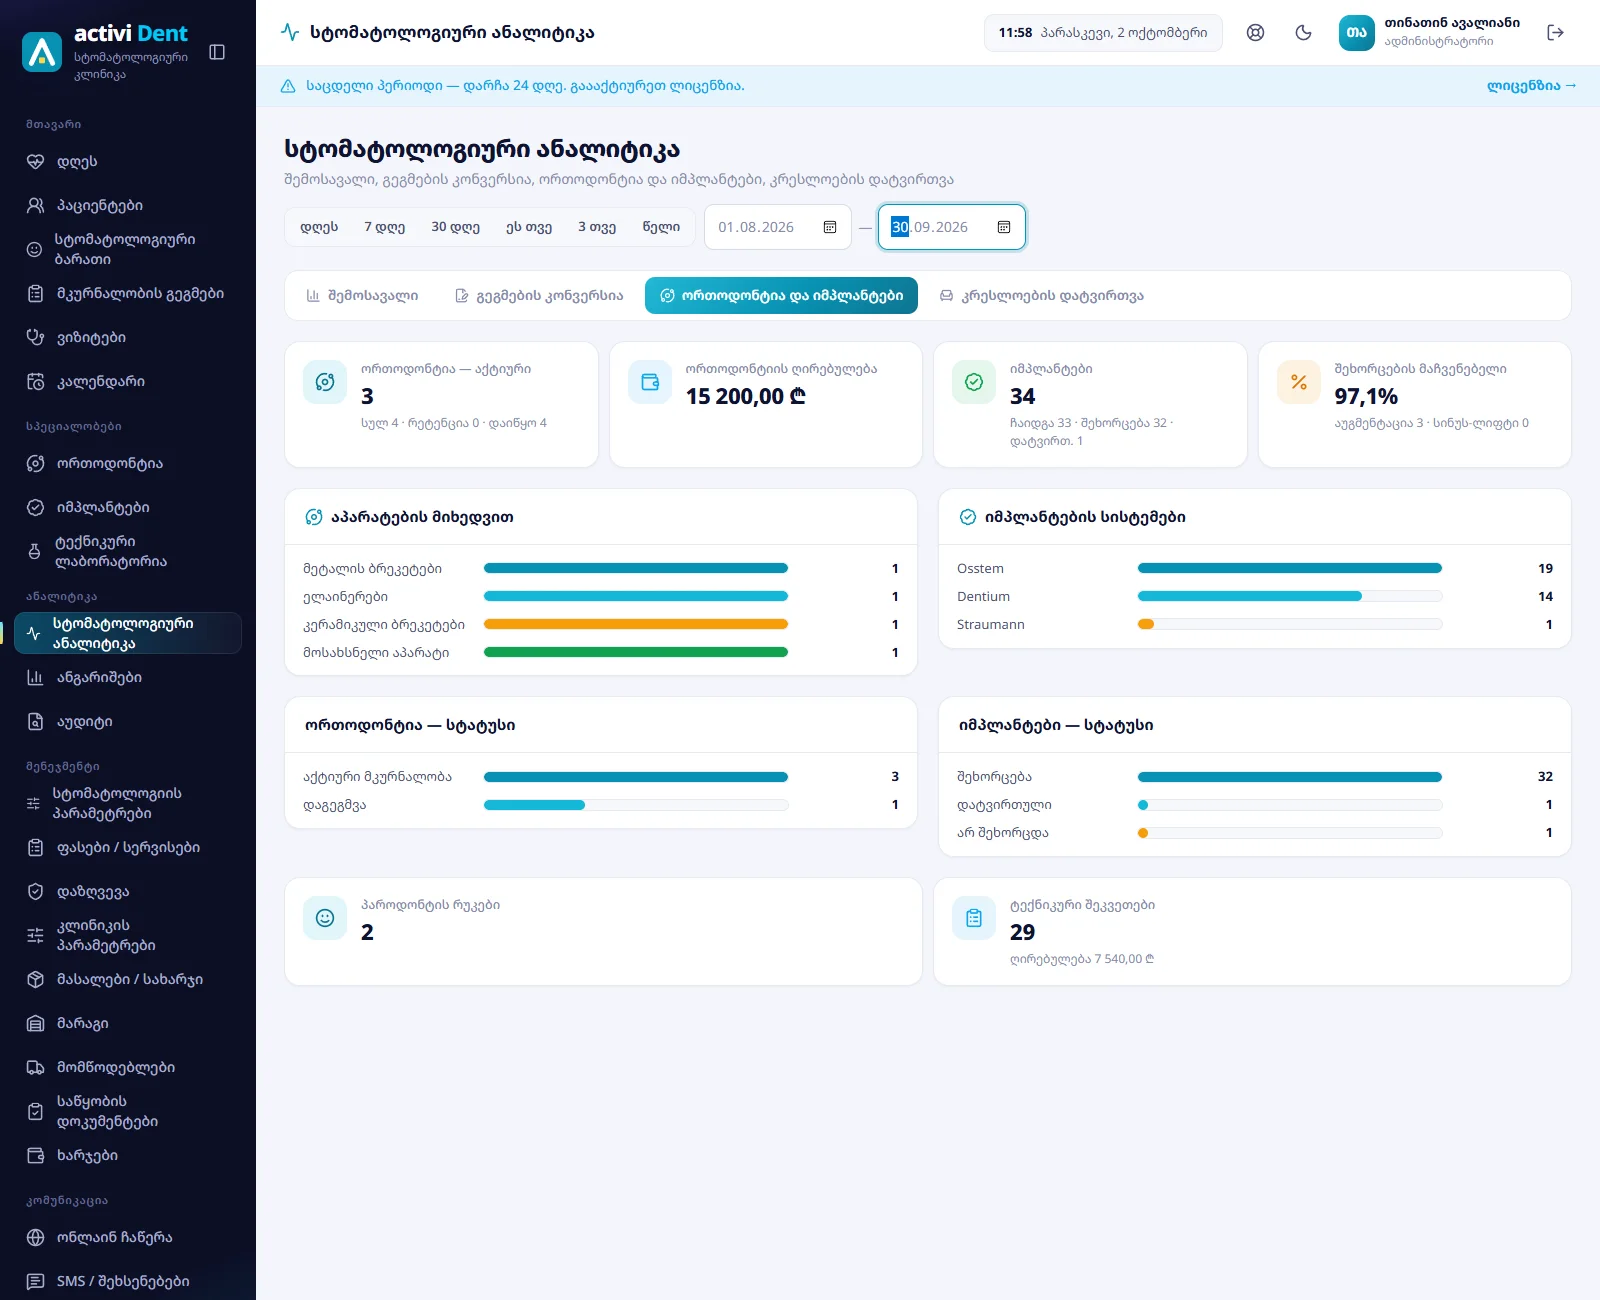Open მარაგი in the sidebar
Viewport: 1600px width, 1300px height.
coord(128,1023)
